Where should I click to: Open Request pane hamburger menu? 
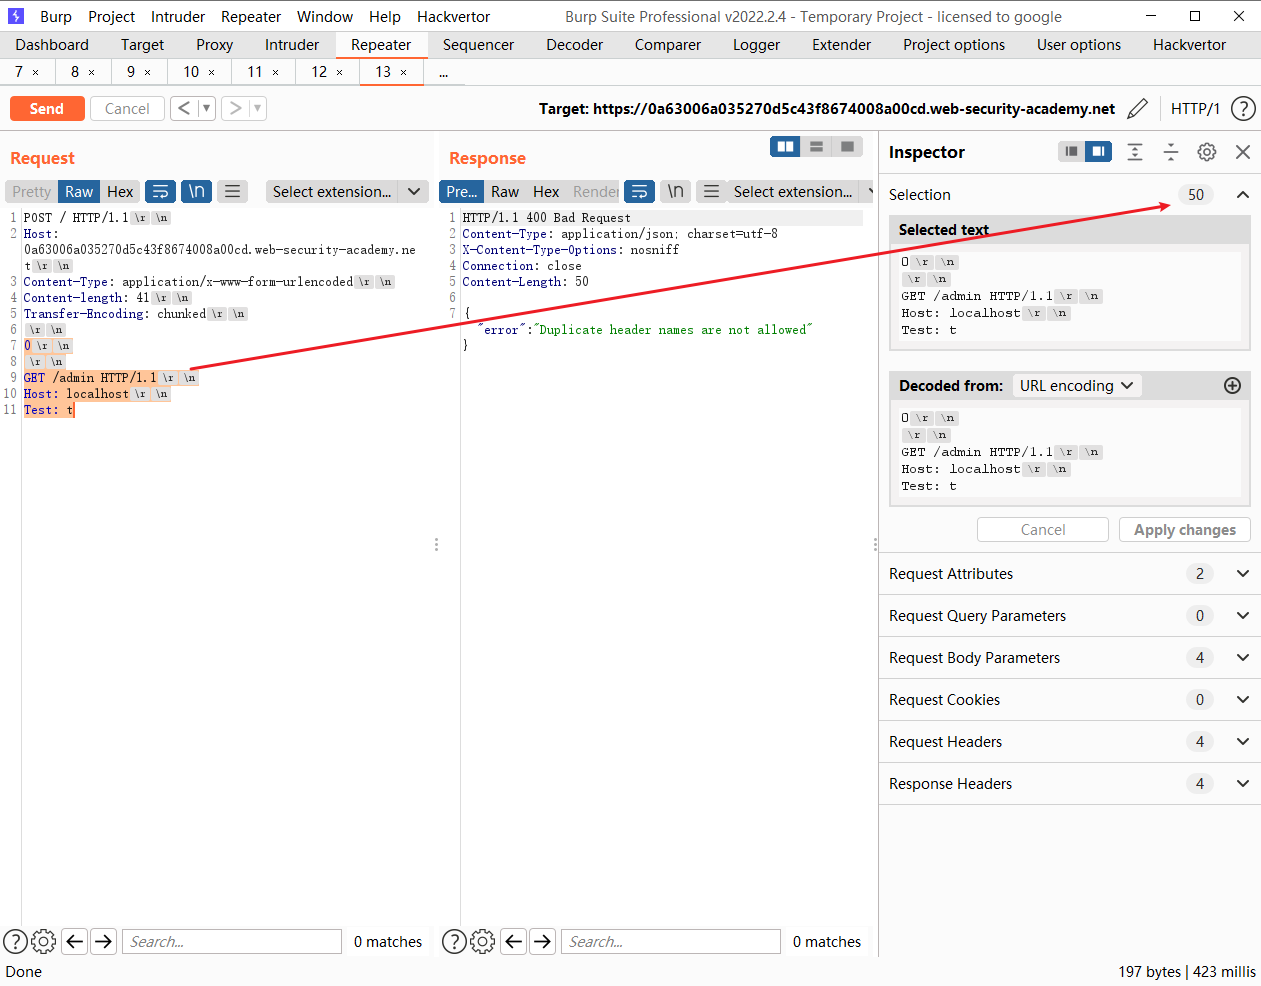click(232, 191)
